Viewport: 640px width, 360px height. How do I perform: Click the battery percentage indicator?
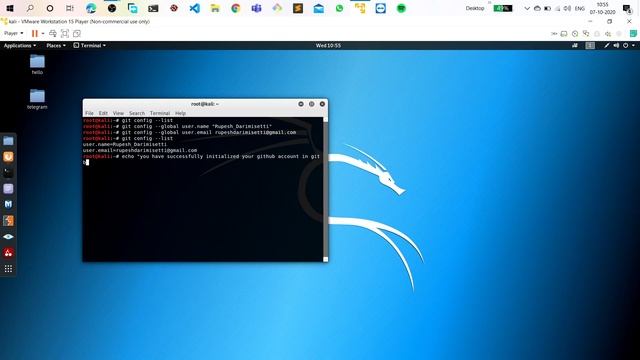503,8
